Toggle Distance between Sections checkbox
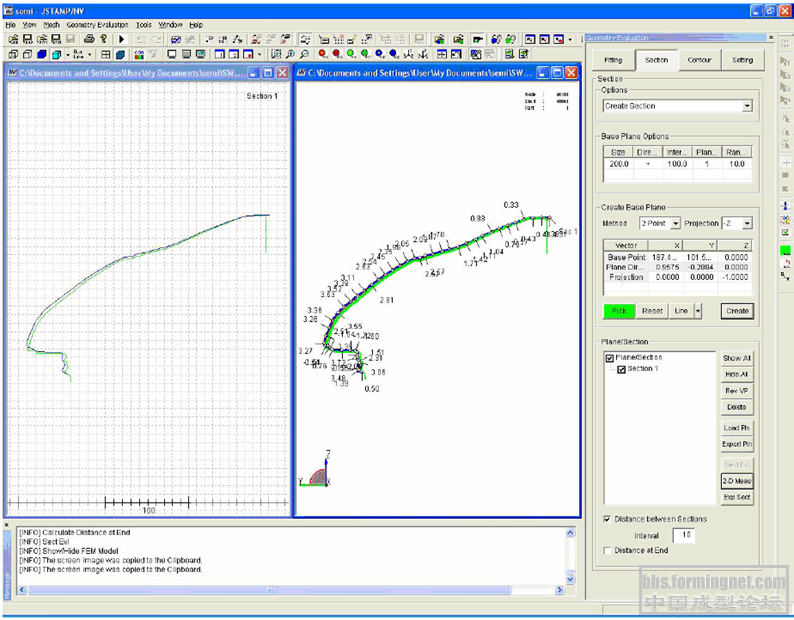The width and height of the screenshot is (794, 620). click(x=607, y=519)
